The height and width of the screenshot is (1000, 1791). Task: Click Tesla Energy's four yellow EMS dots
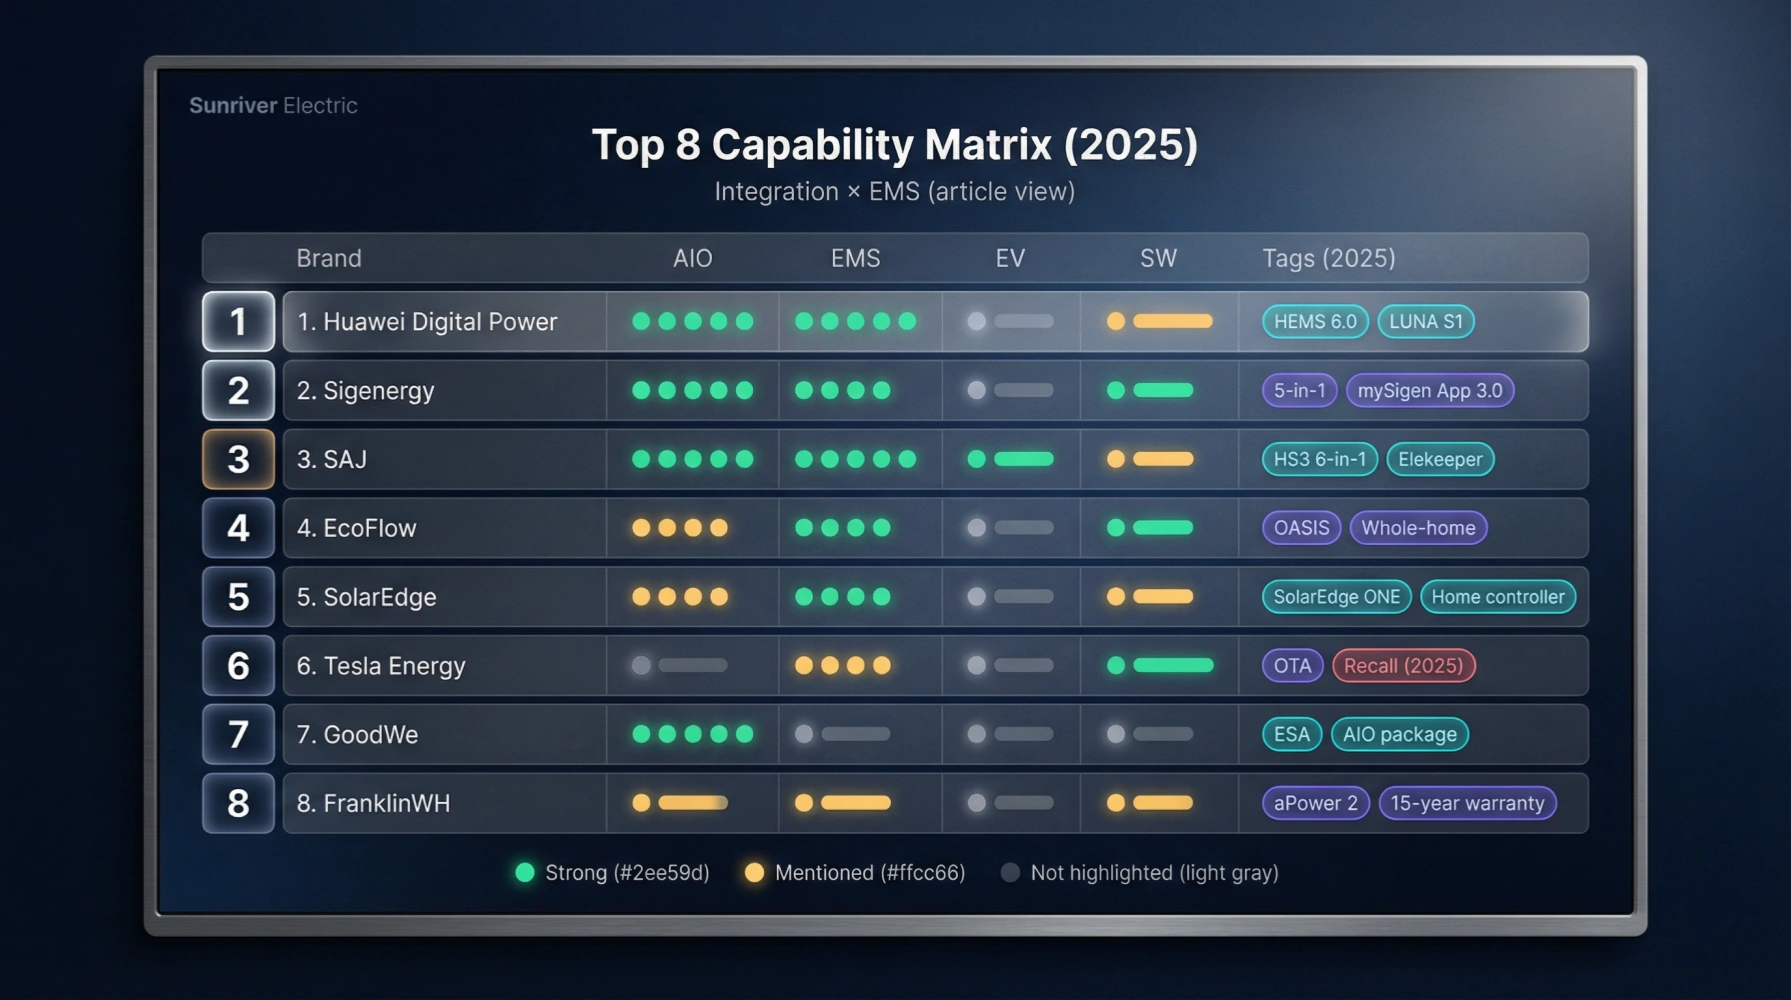(x=842, y=665)
